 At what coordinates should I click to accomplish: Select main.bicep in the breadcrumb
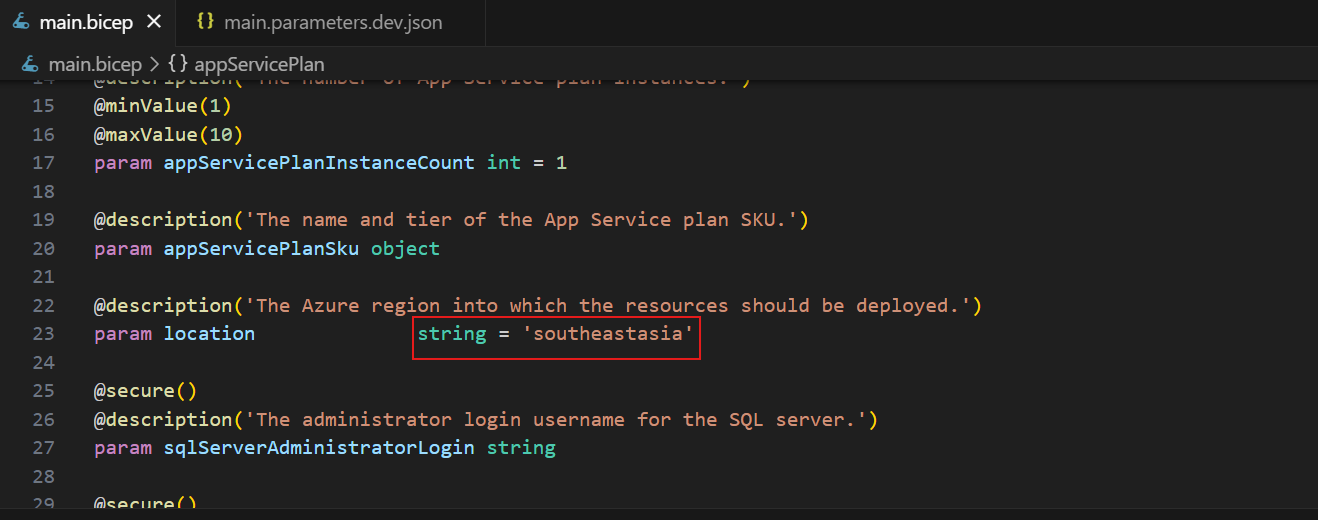click(x=96, y=64)
